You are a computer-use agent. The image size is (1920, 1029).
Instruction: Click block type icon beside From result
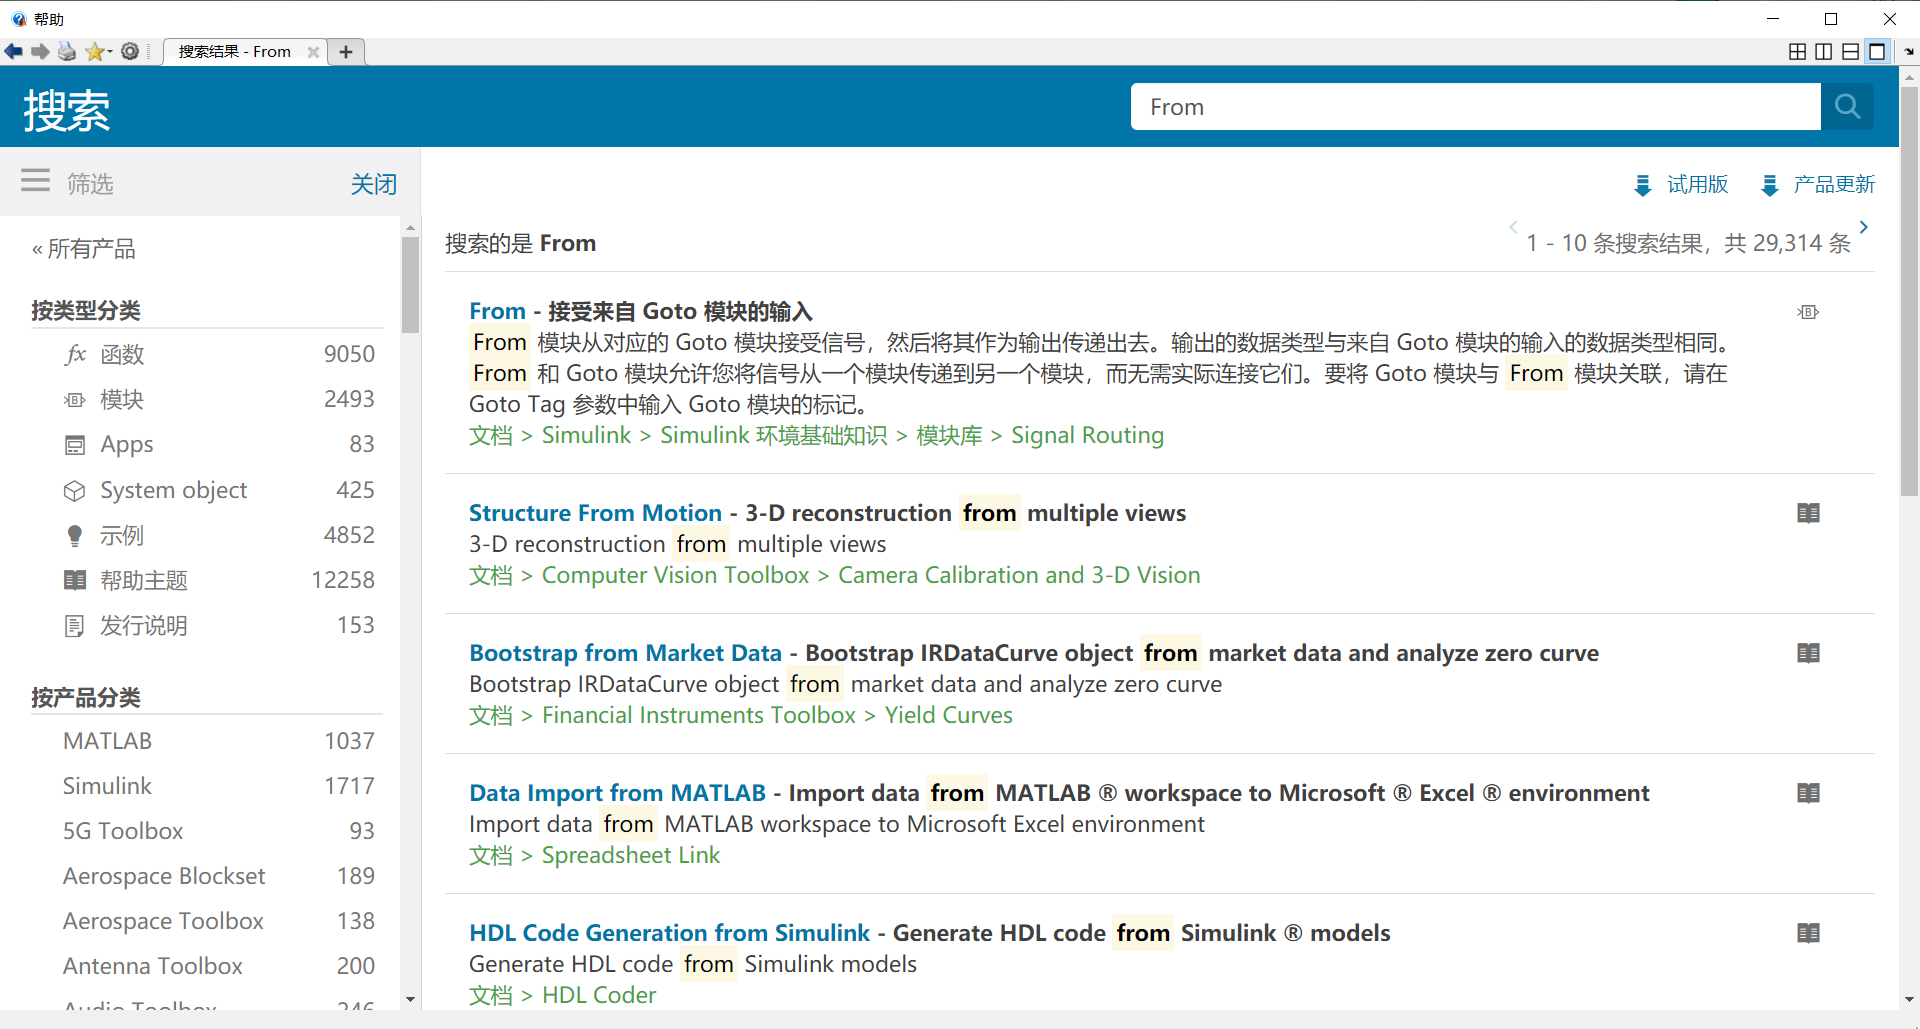pos(1808,312)
